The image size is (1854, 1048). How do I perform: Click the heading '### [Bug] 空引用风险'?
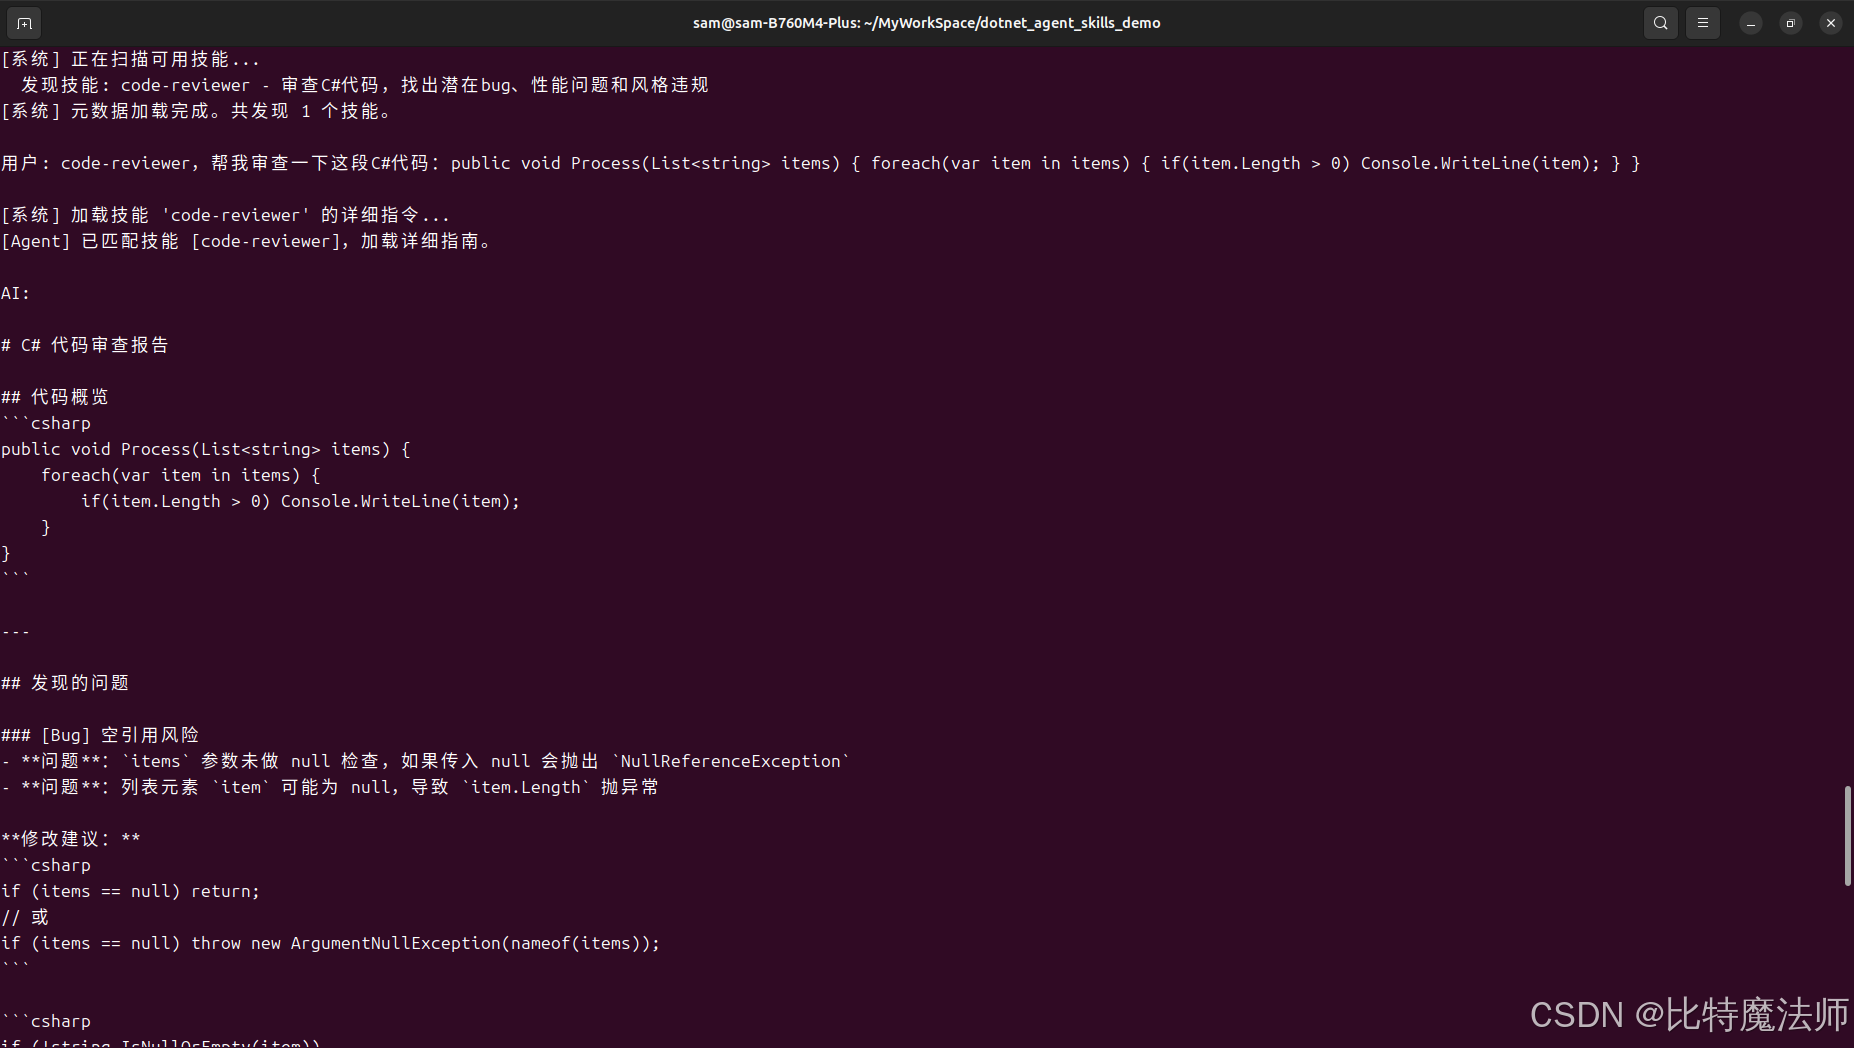(x=100, y=735)
